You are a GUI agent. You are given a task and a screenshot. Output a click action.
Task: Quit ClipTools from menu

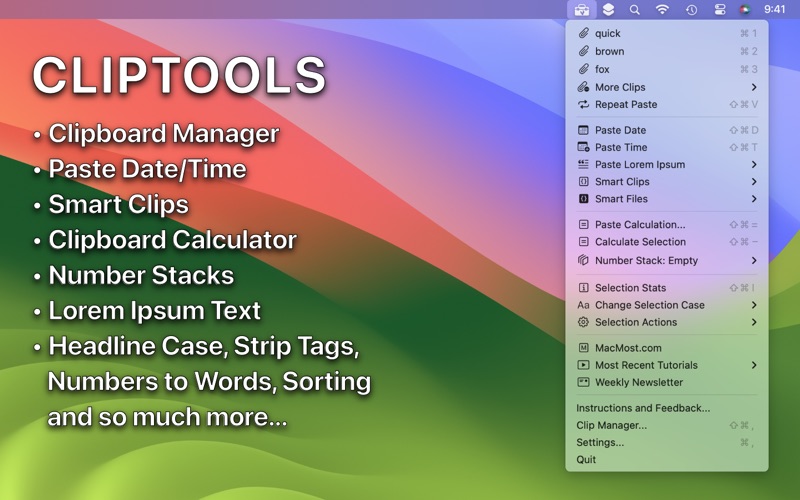point(667,460)
